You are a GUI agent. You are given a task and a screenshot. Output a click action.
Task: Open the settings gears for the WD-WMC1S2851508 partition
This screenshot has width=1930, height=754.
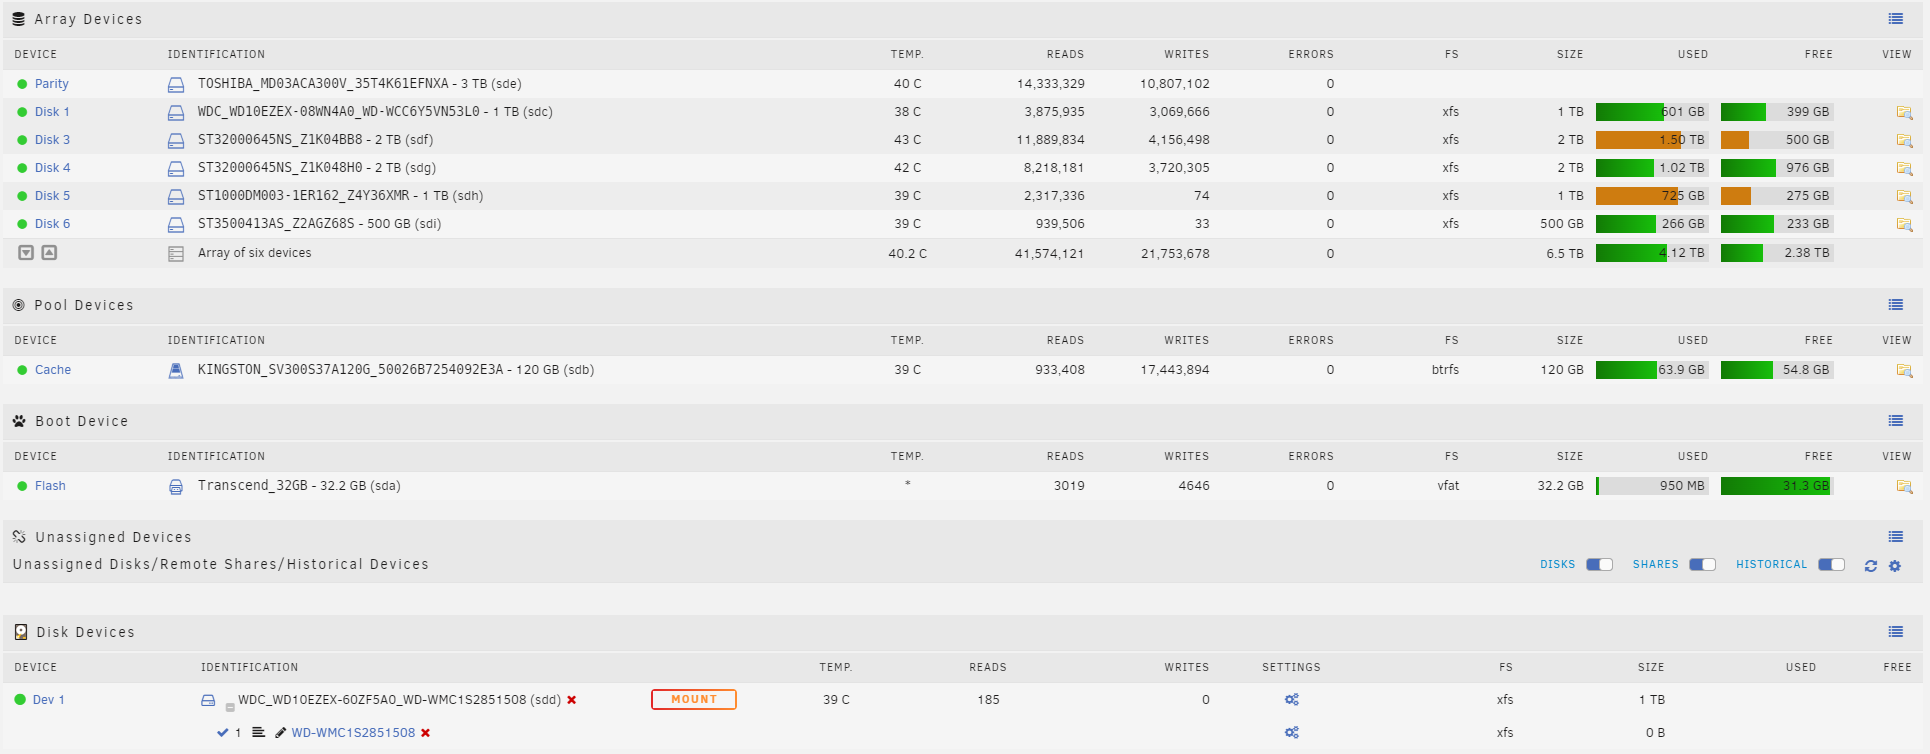pyautogui.click(x=1292, y=733)
